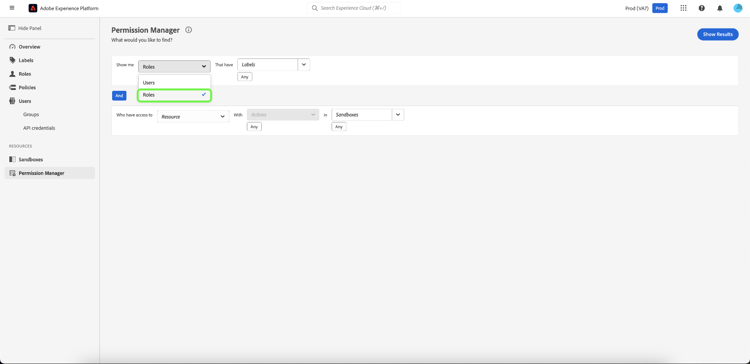This screenshot has height=364, width=750.
Task: Open the hamburger navigation menu
Action: click(12, 8)
